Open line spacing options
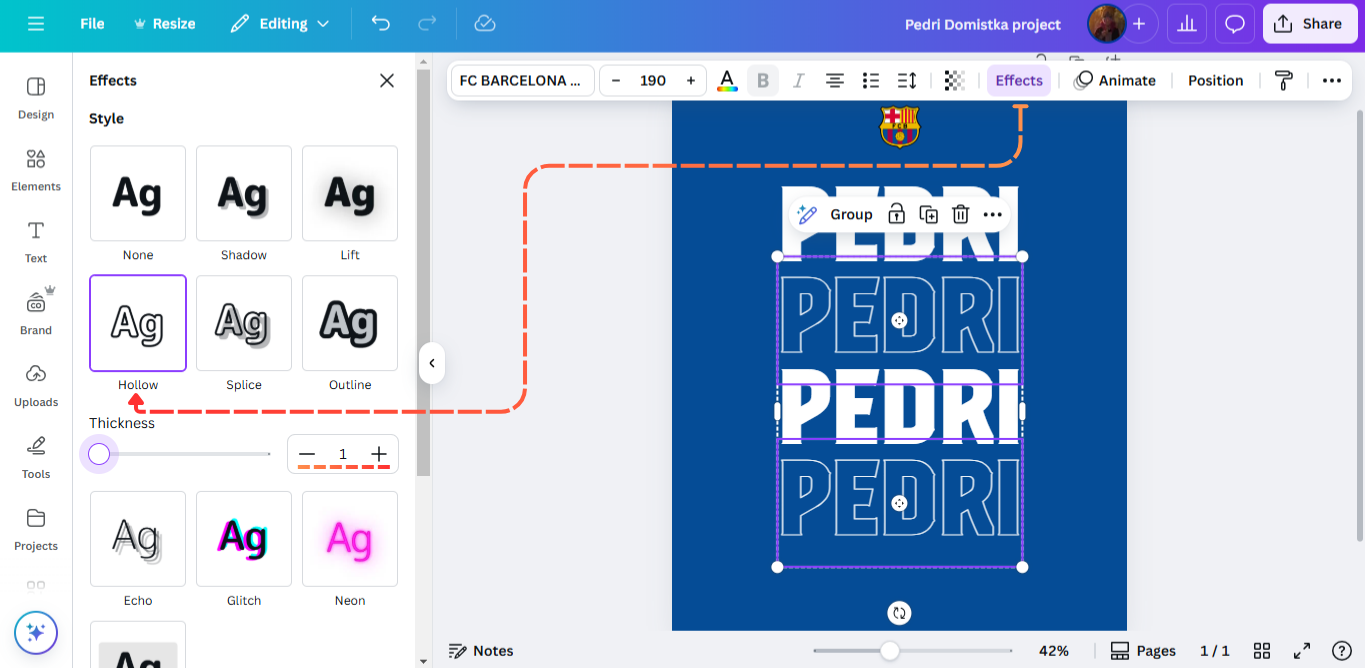Image resolution: width=1365 pixels, height=668 pixels. click(907, 81)
